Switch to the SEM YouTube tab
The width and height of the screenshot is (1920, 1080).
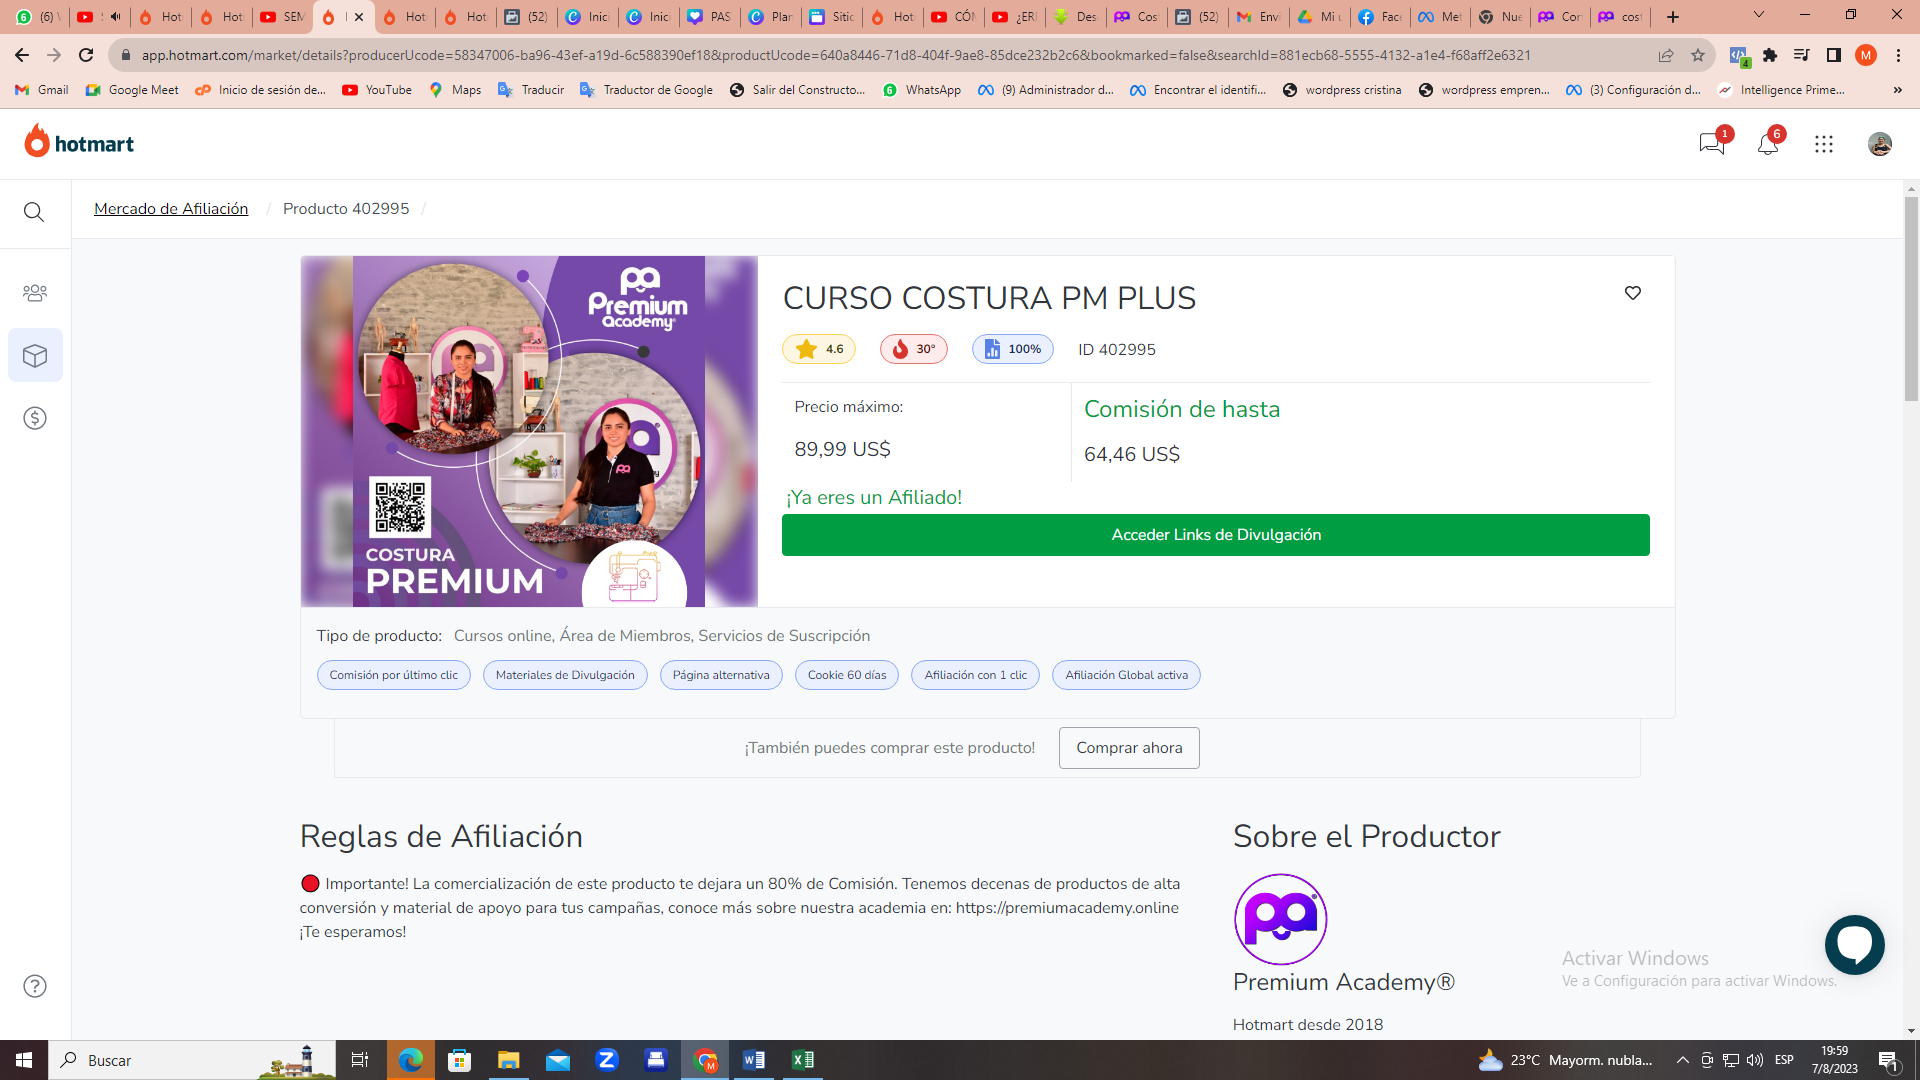point(282,17)
